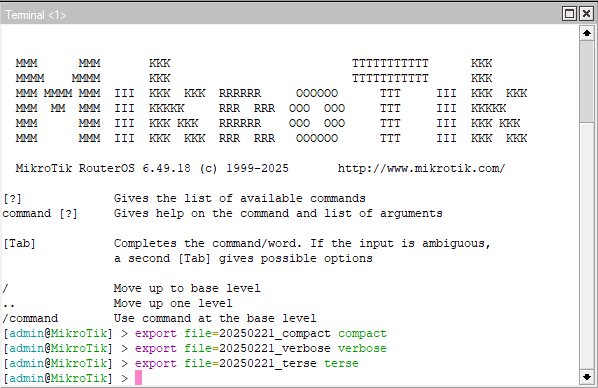Click the MikroTik RouterOS 6.49.18 version text

pos(103,168)
